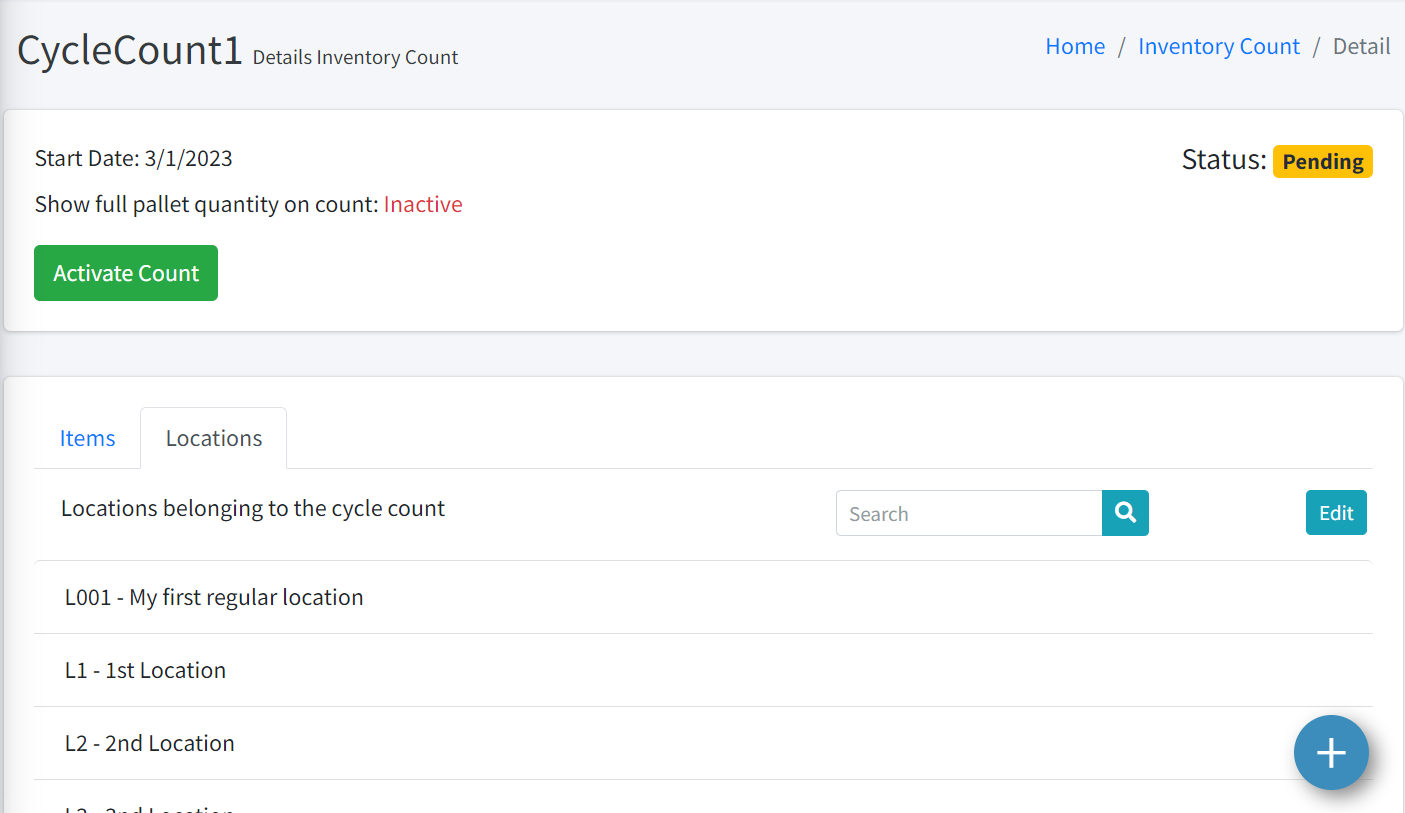Select the L1 - 1st Location row
The height and width of the screenshot is (813, 1405).
(146, 670)
